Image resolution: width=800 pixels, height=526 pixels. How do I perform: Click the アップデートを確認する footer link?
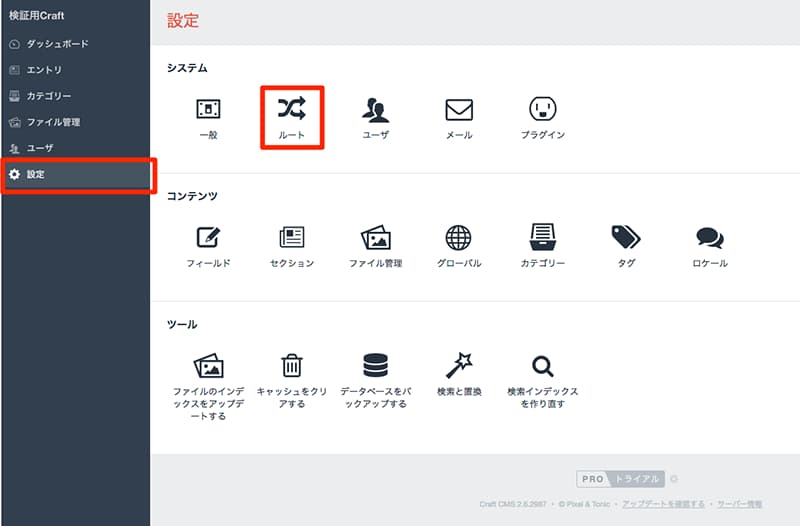pos(663,504)
